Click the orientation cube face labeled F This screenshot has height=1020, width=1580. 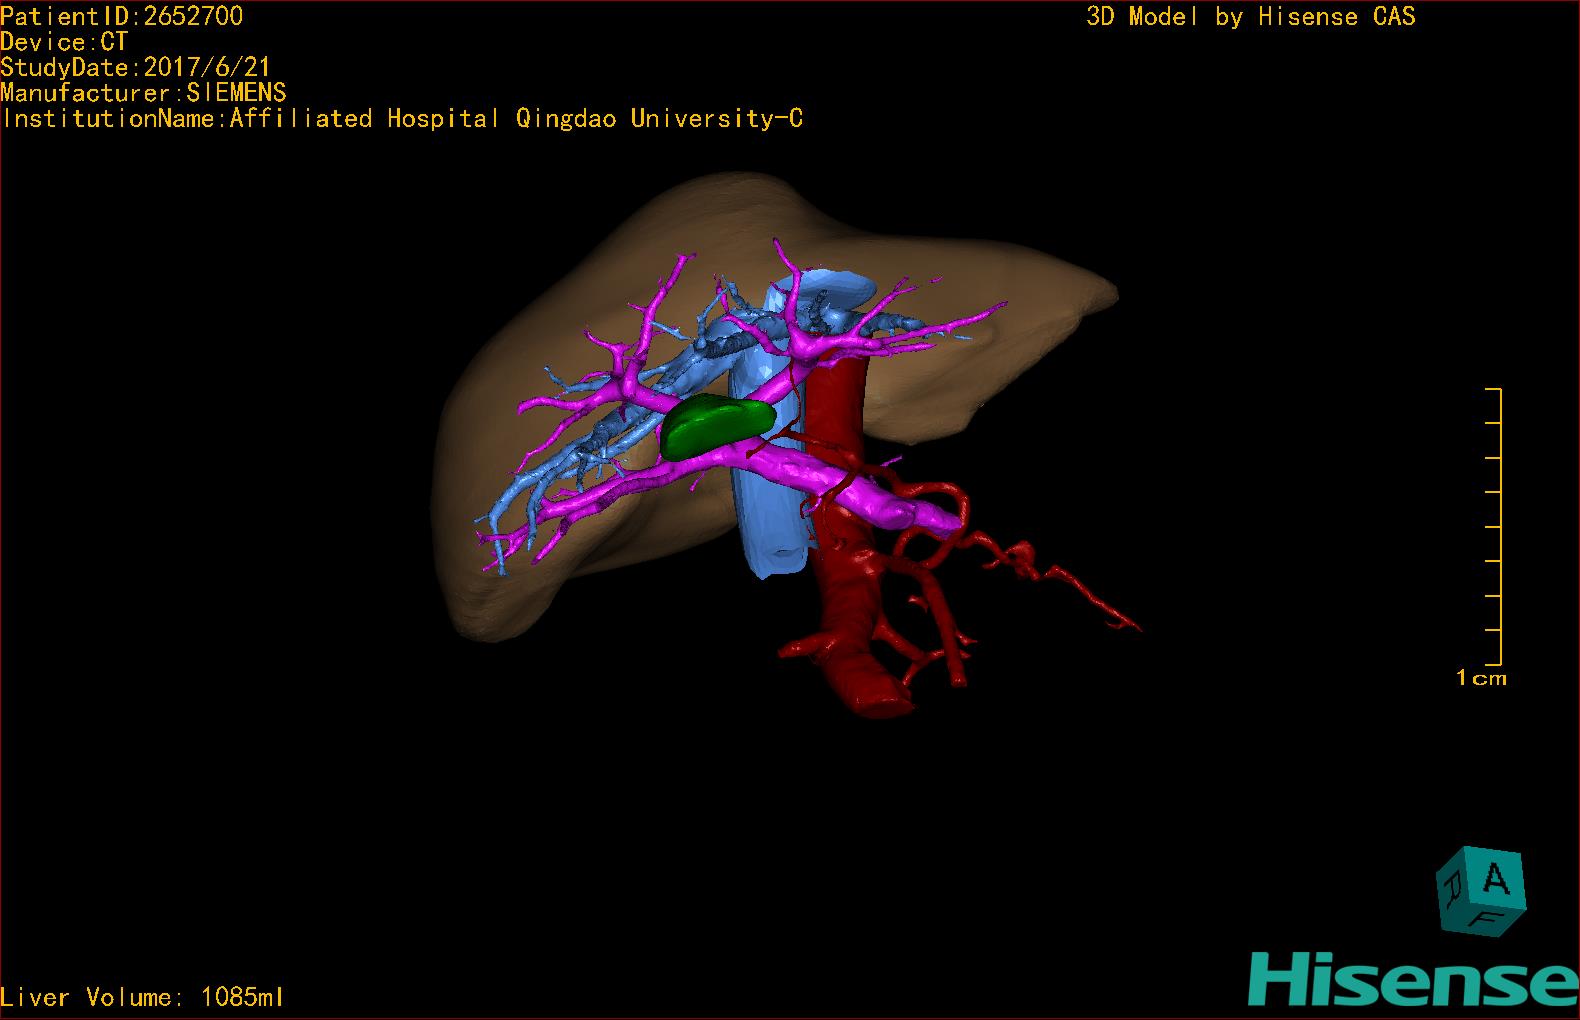tap(1487, 919)
